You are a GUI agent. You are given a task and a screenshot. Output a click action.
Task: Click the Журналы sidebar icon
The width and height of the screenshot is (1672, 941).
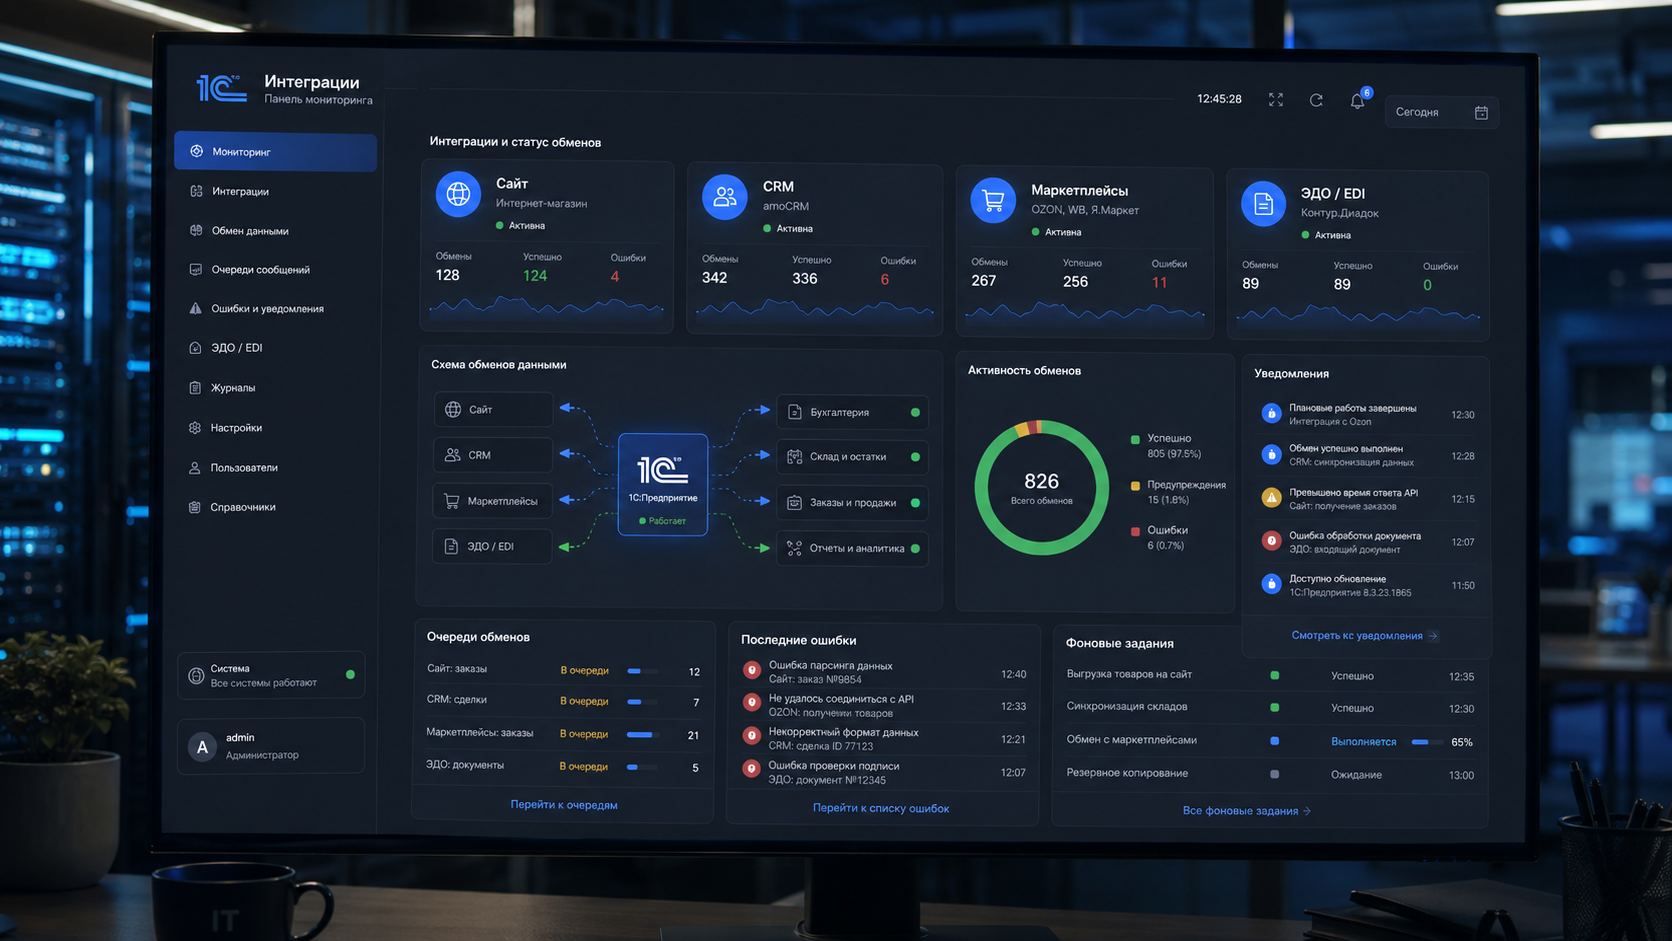click(195, 388)
